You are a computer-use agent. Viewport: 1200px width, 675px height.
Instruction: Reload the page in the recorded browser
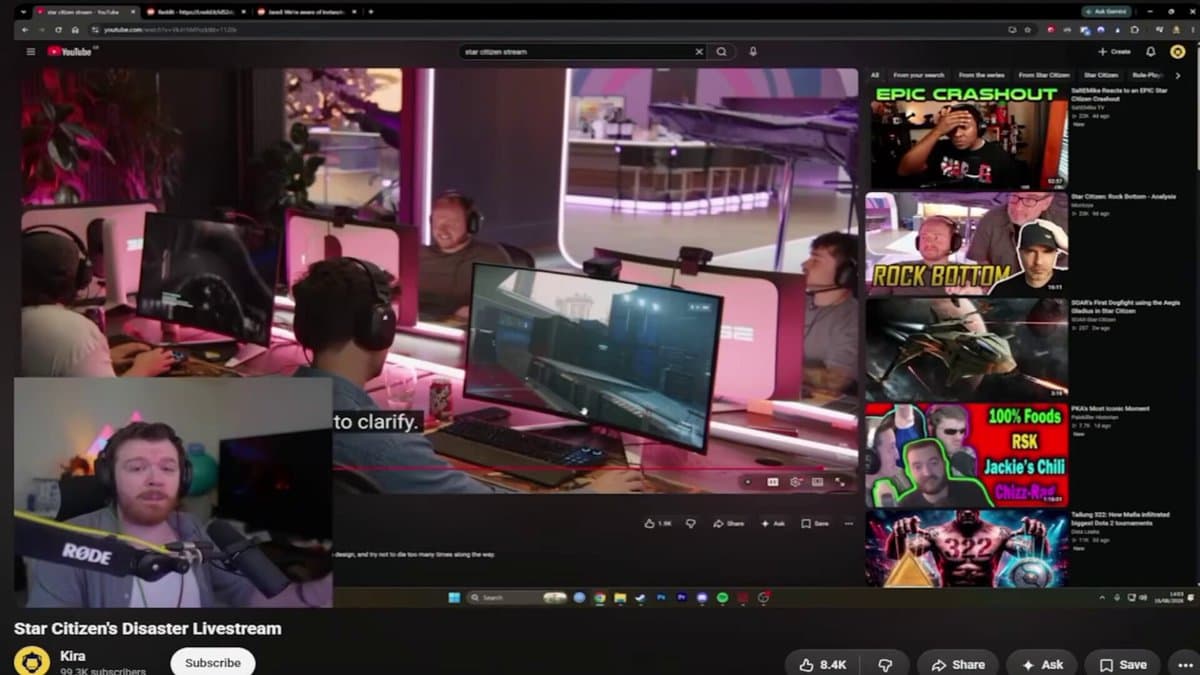[59, 30]
